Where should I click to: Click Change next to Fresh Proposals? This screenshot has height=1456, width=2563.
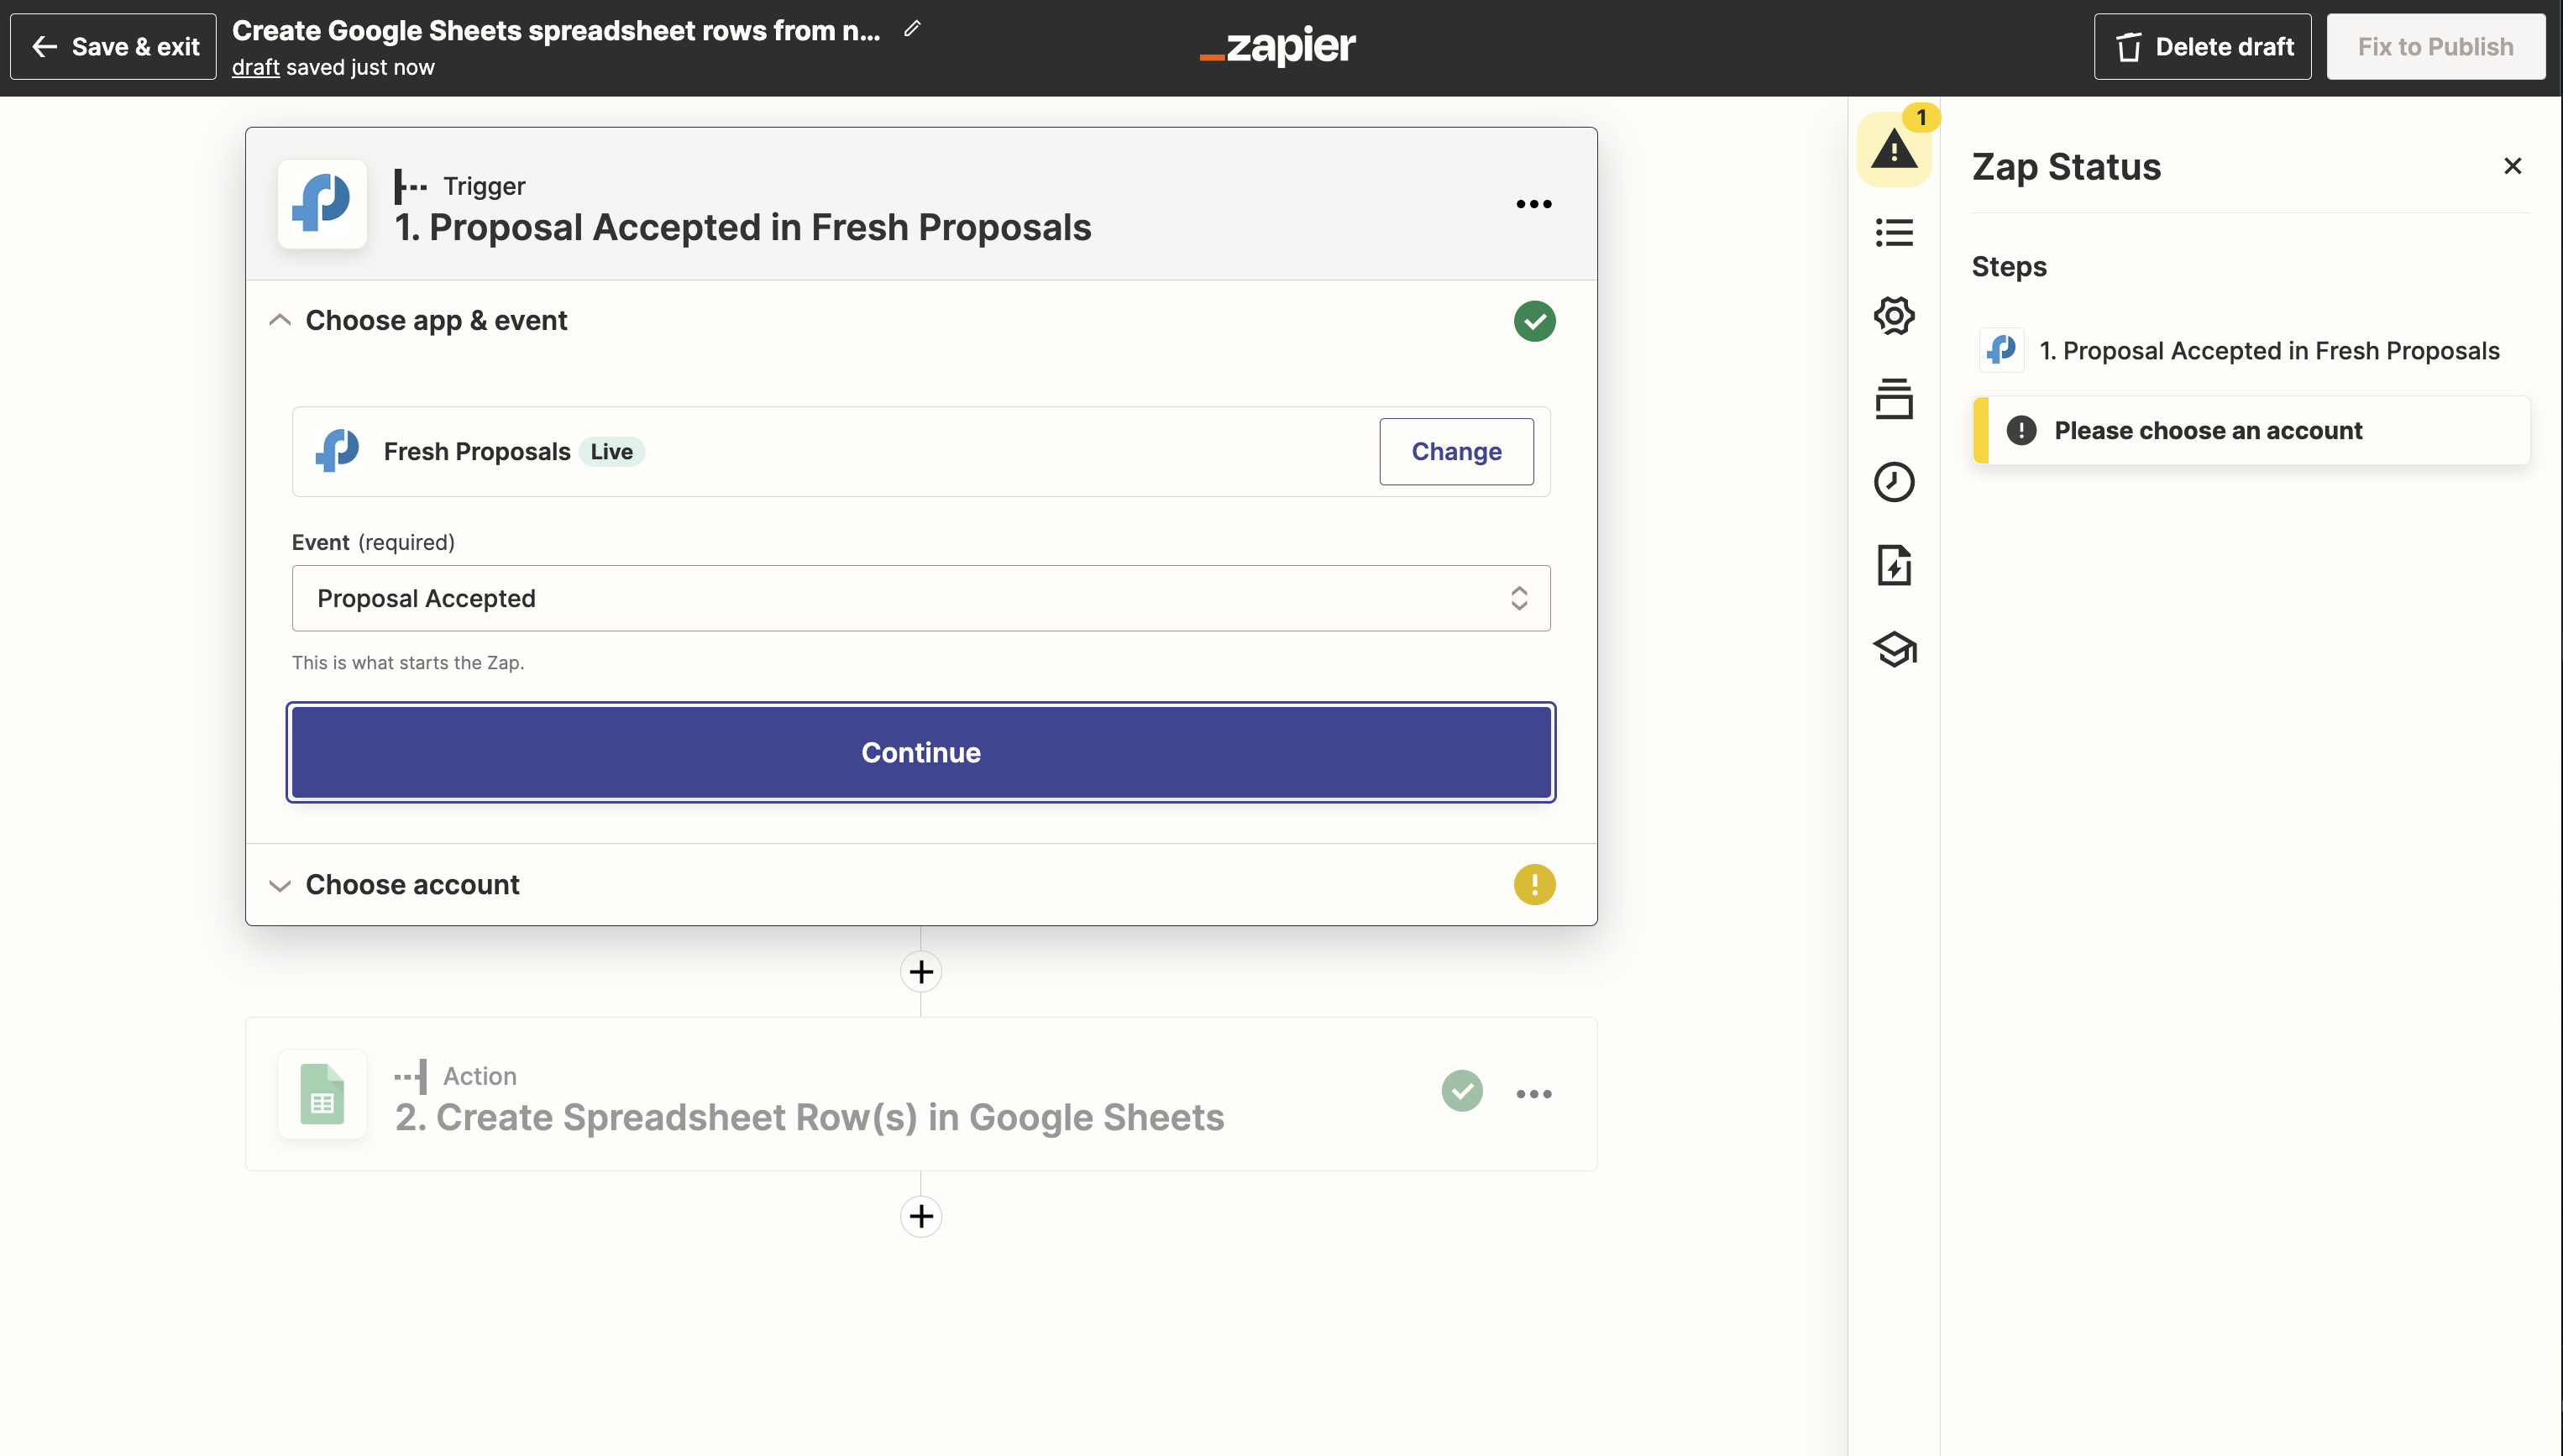click(1455, 452)
